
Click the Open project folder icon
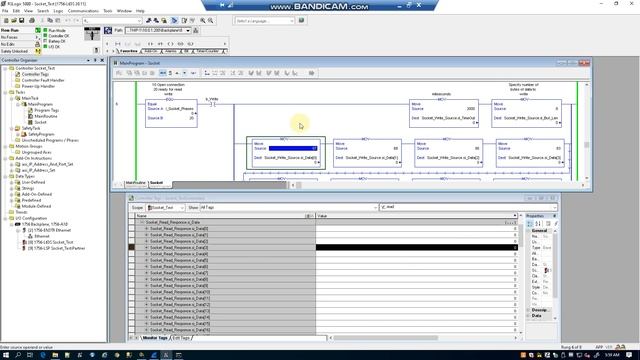13,20
